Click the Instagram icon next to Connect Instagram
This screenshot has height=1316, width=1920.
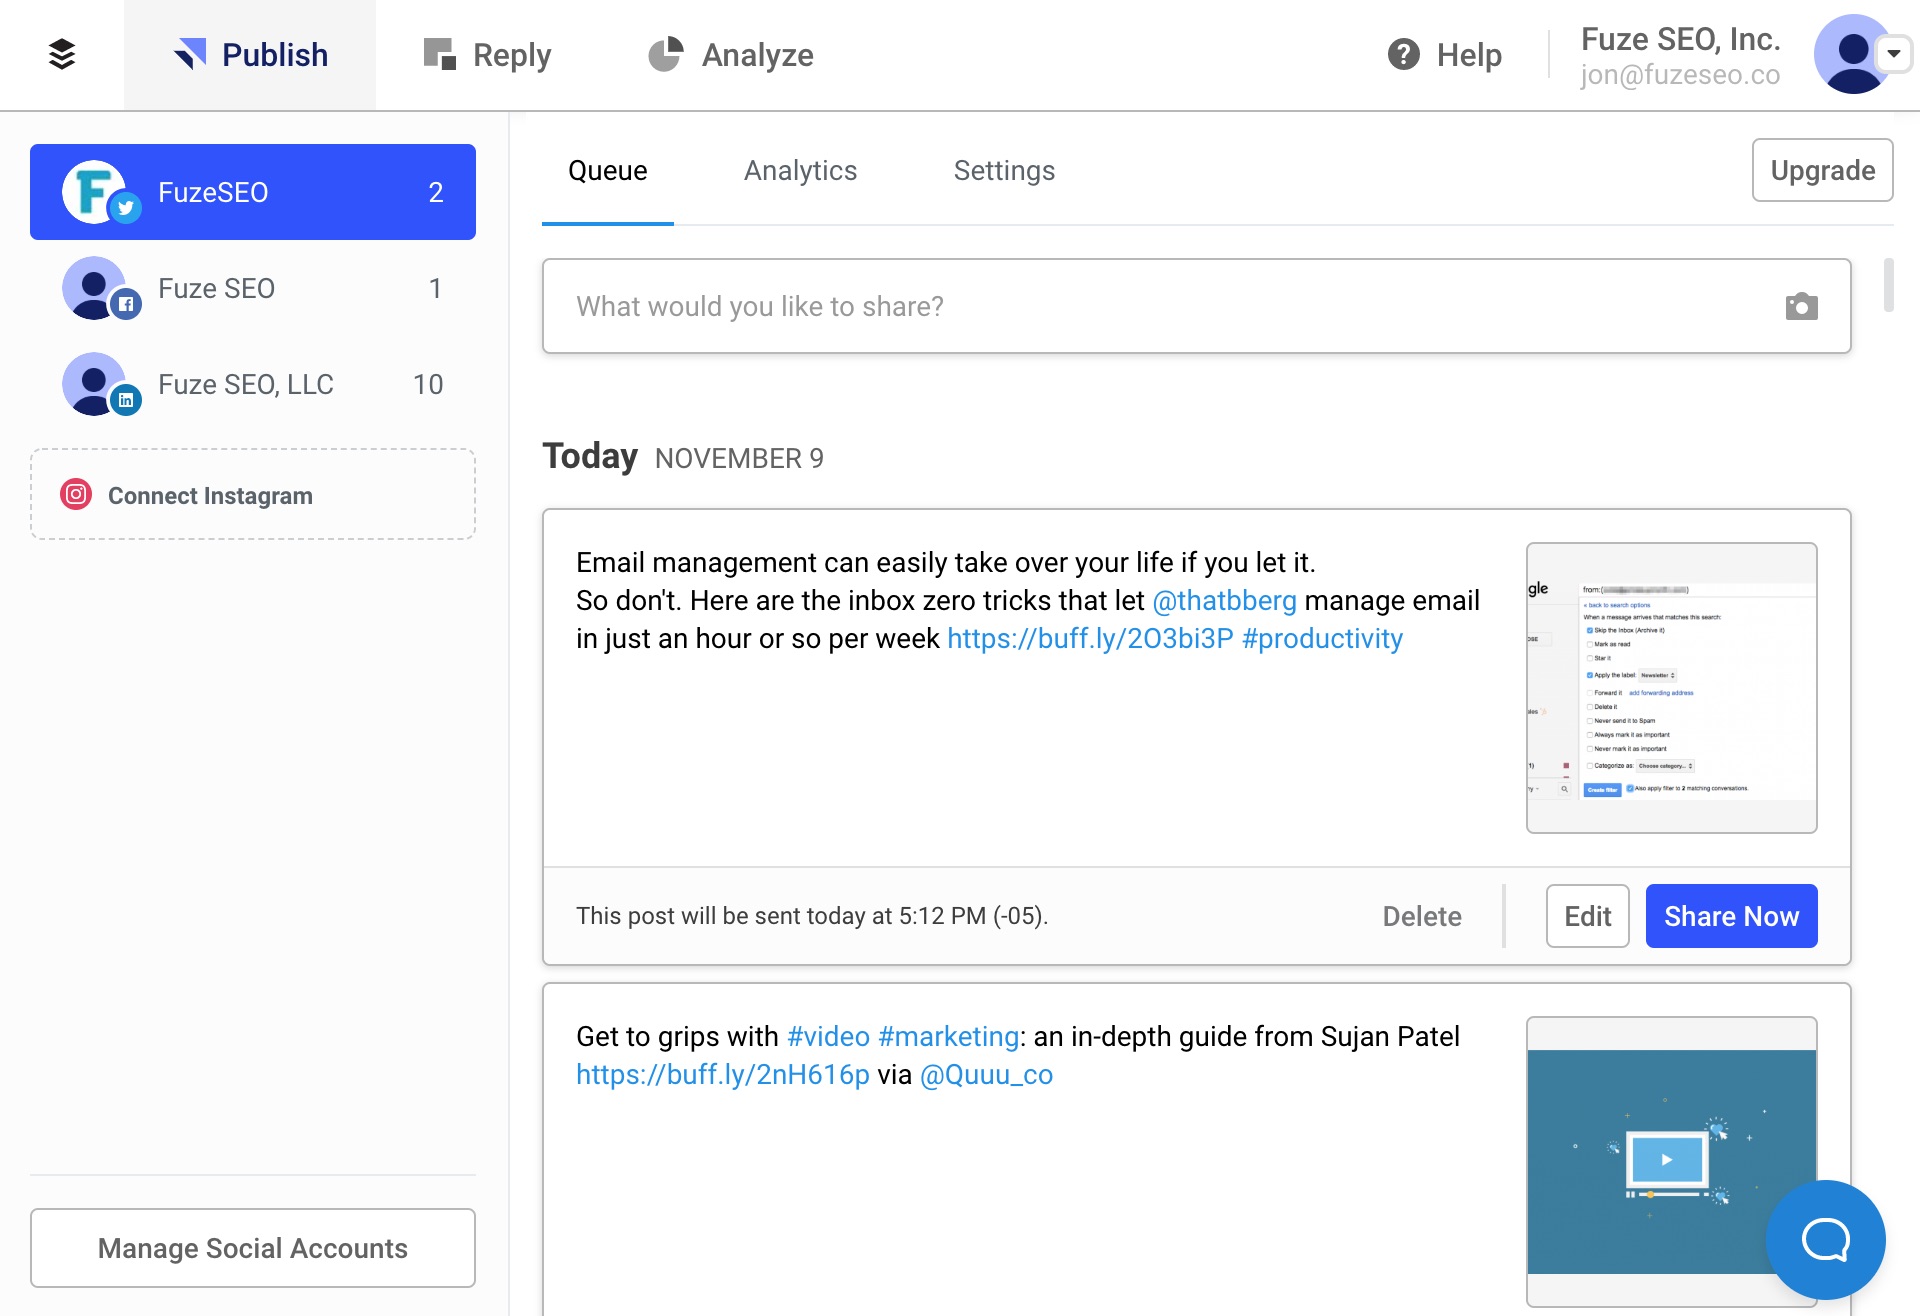76,494
